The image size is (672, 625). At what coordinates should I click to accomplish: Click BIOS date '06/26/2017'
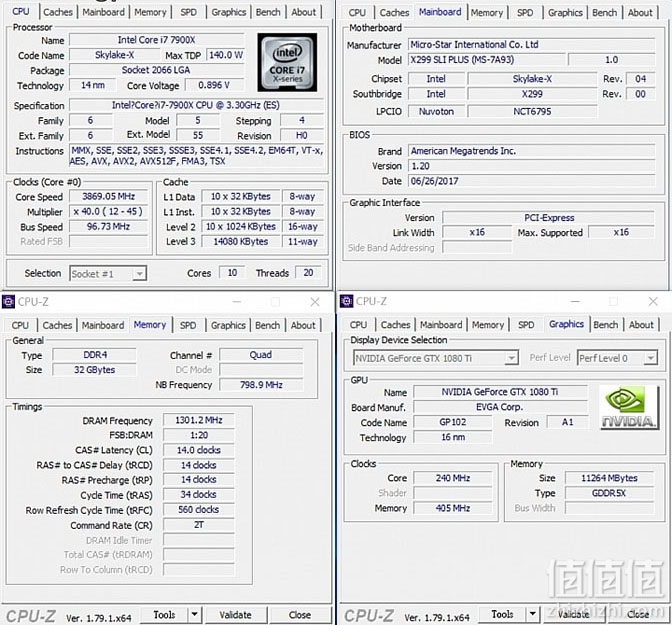tap(531, 181)
